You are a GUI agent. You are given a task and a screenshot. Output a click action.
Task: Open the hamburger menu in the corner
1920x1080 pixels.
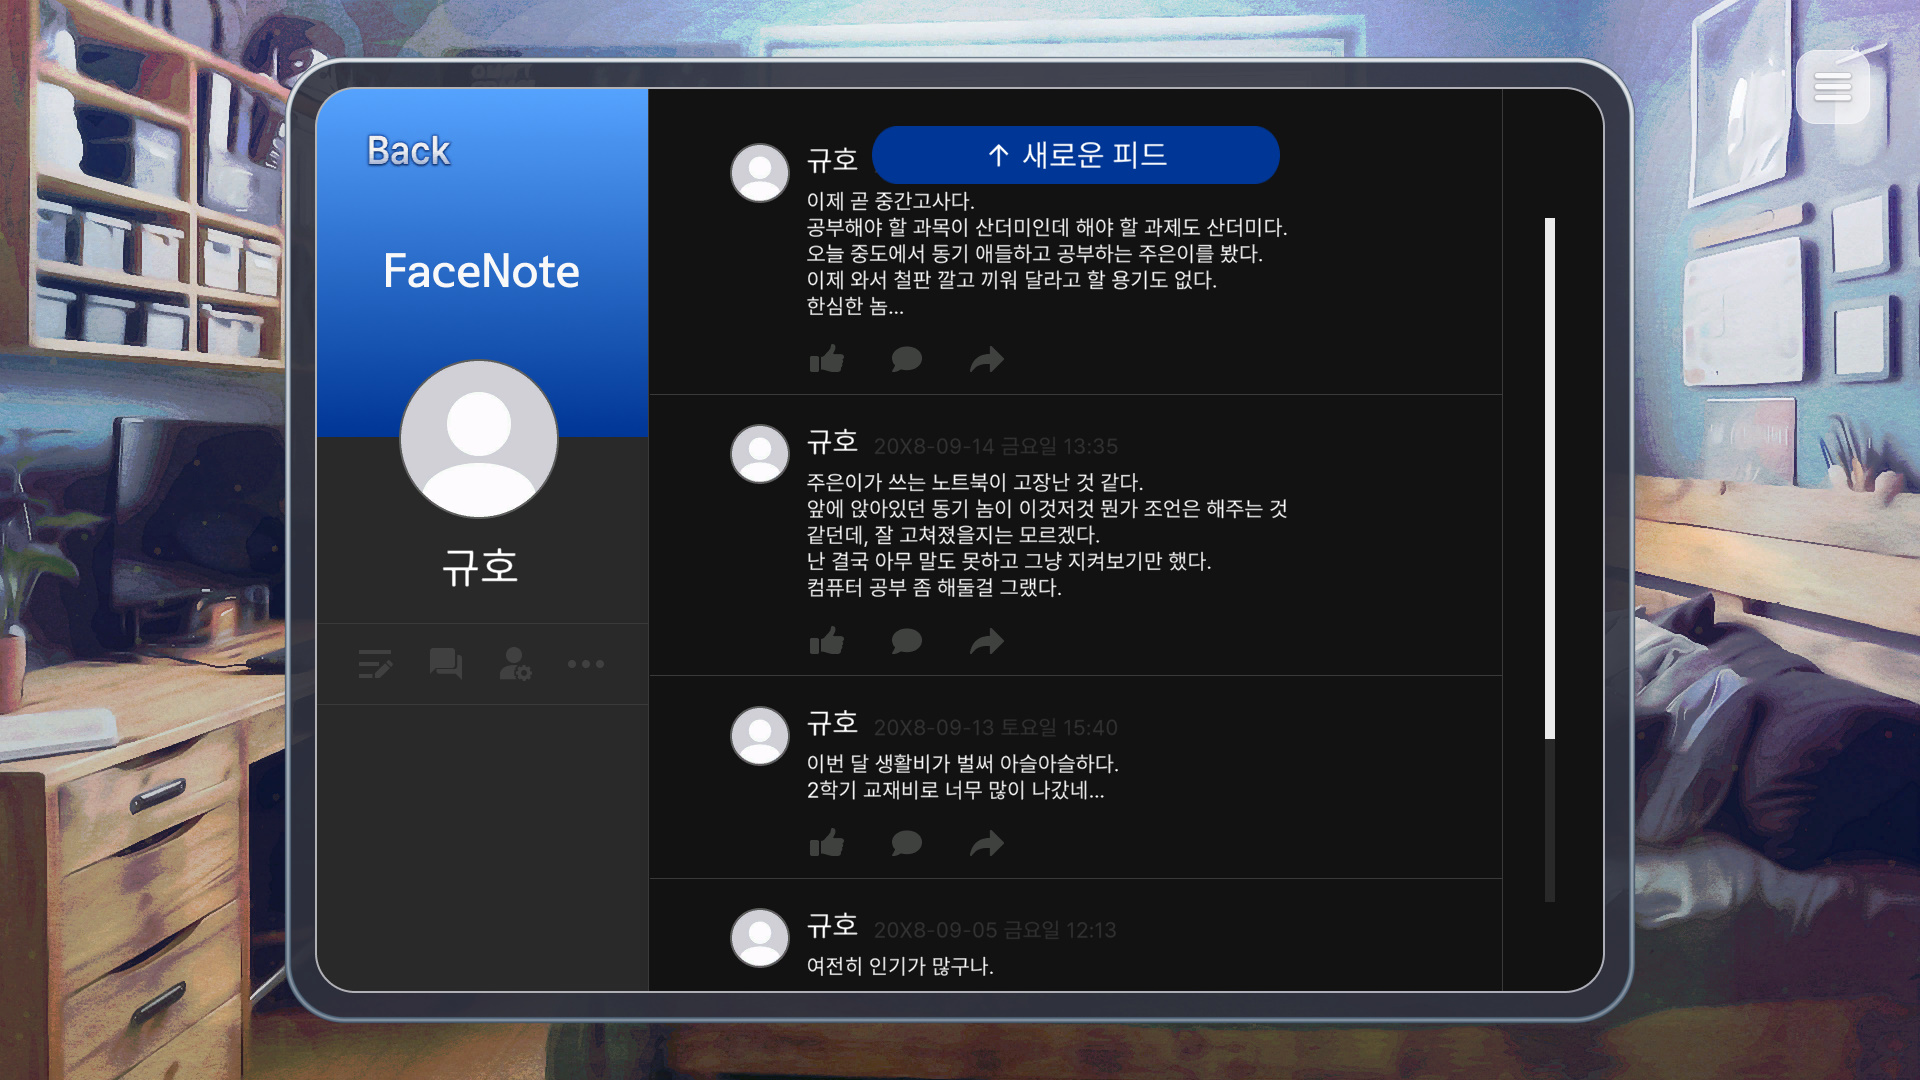tap(1832, 87)
